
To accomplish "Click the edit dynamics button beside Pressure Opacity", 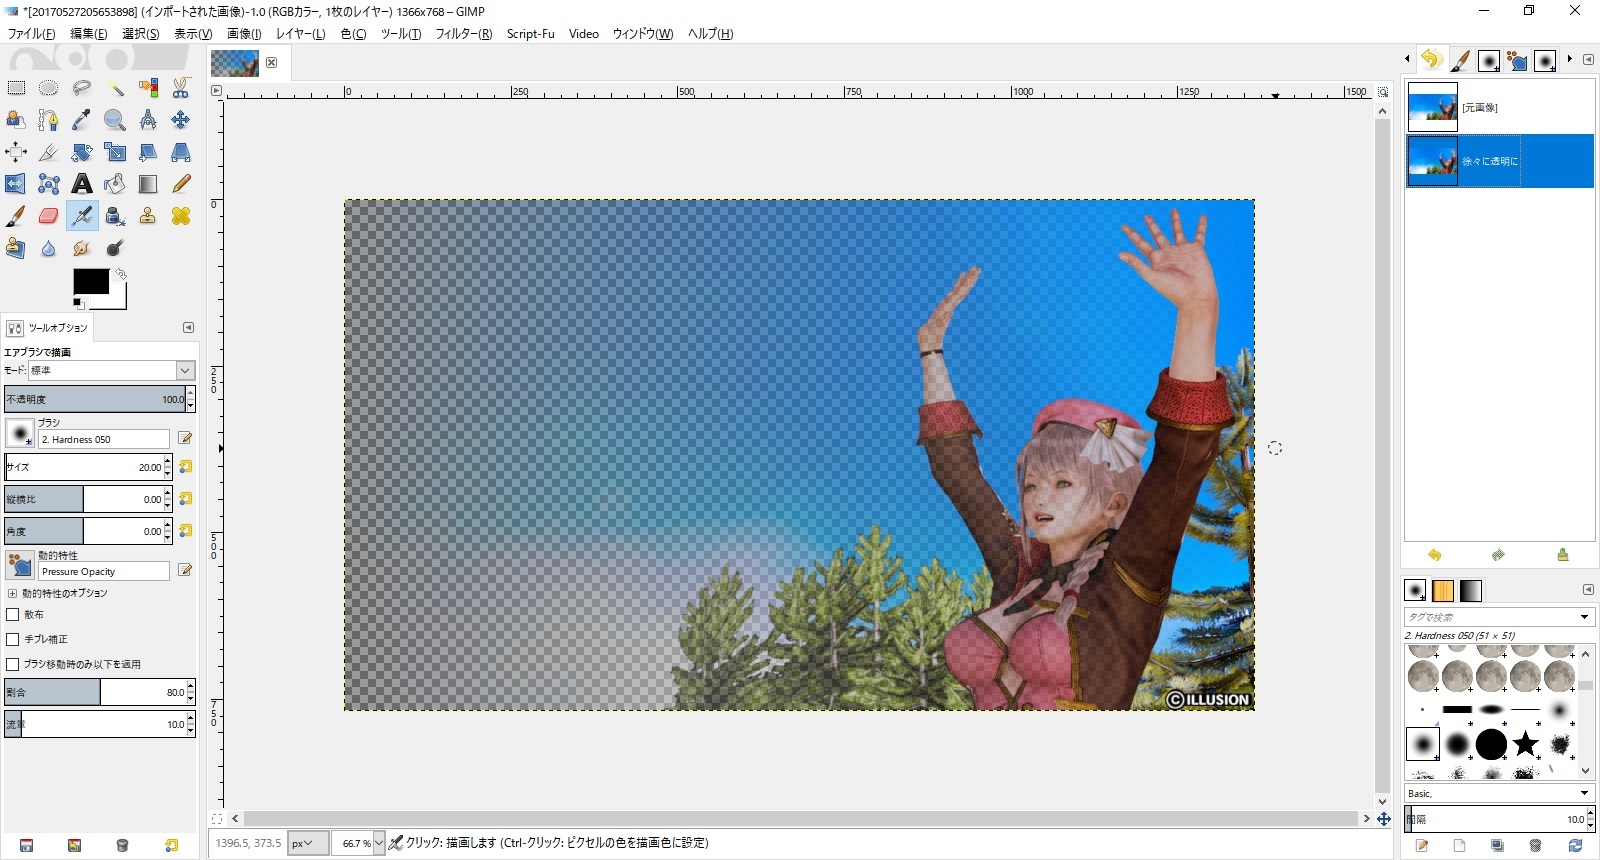I will (x=185, y=570).
